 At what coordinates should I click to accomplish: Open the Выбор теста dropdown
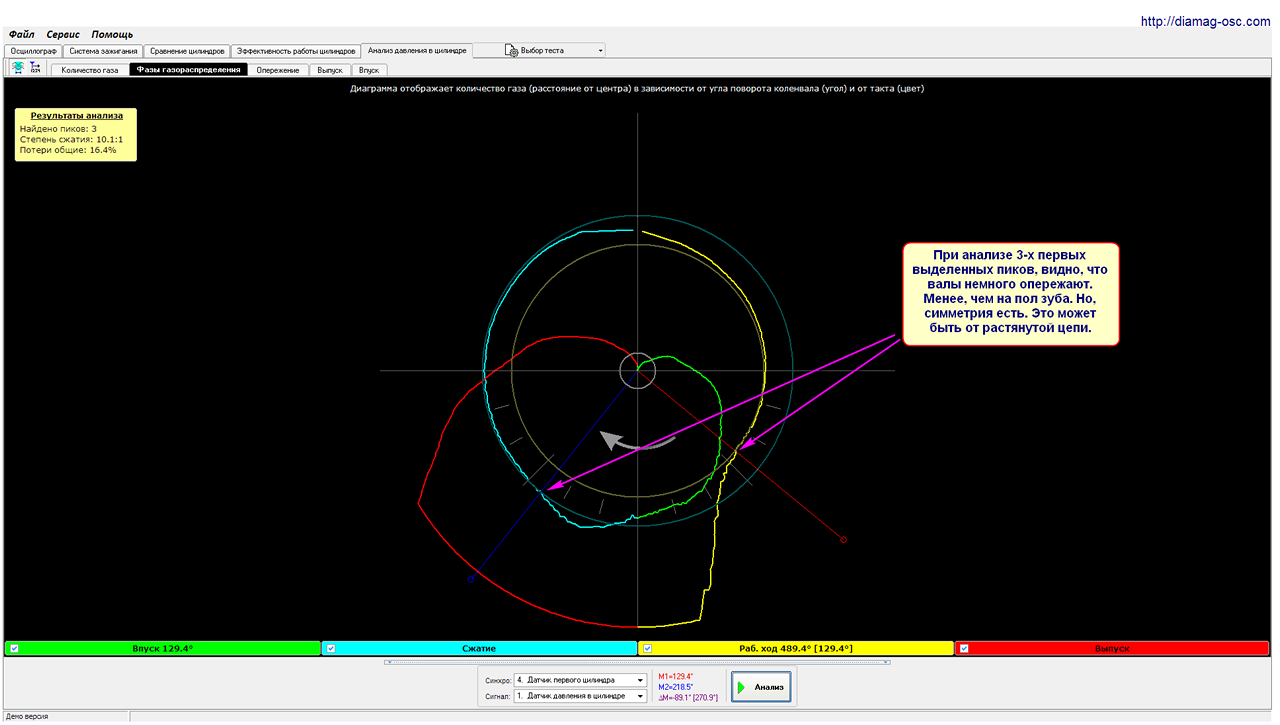click(x=540, y=50)
